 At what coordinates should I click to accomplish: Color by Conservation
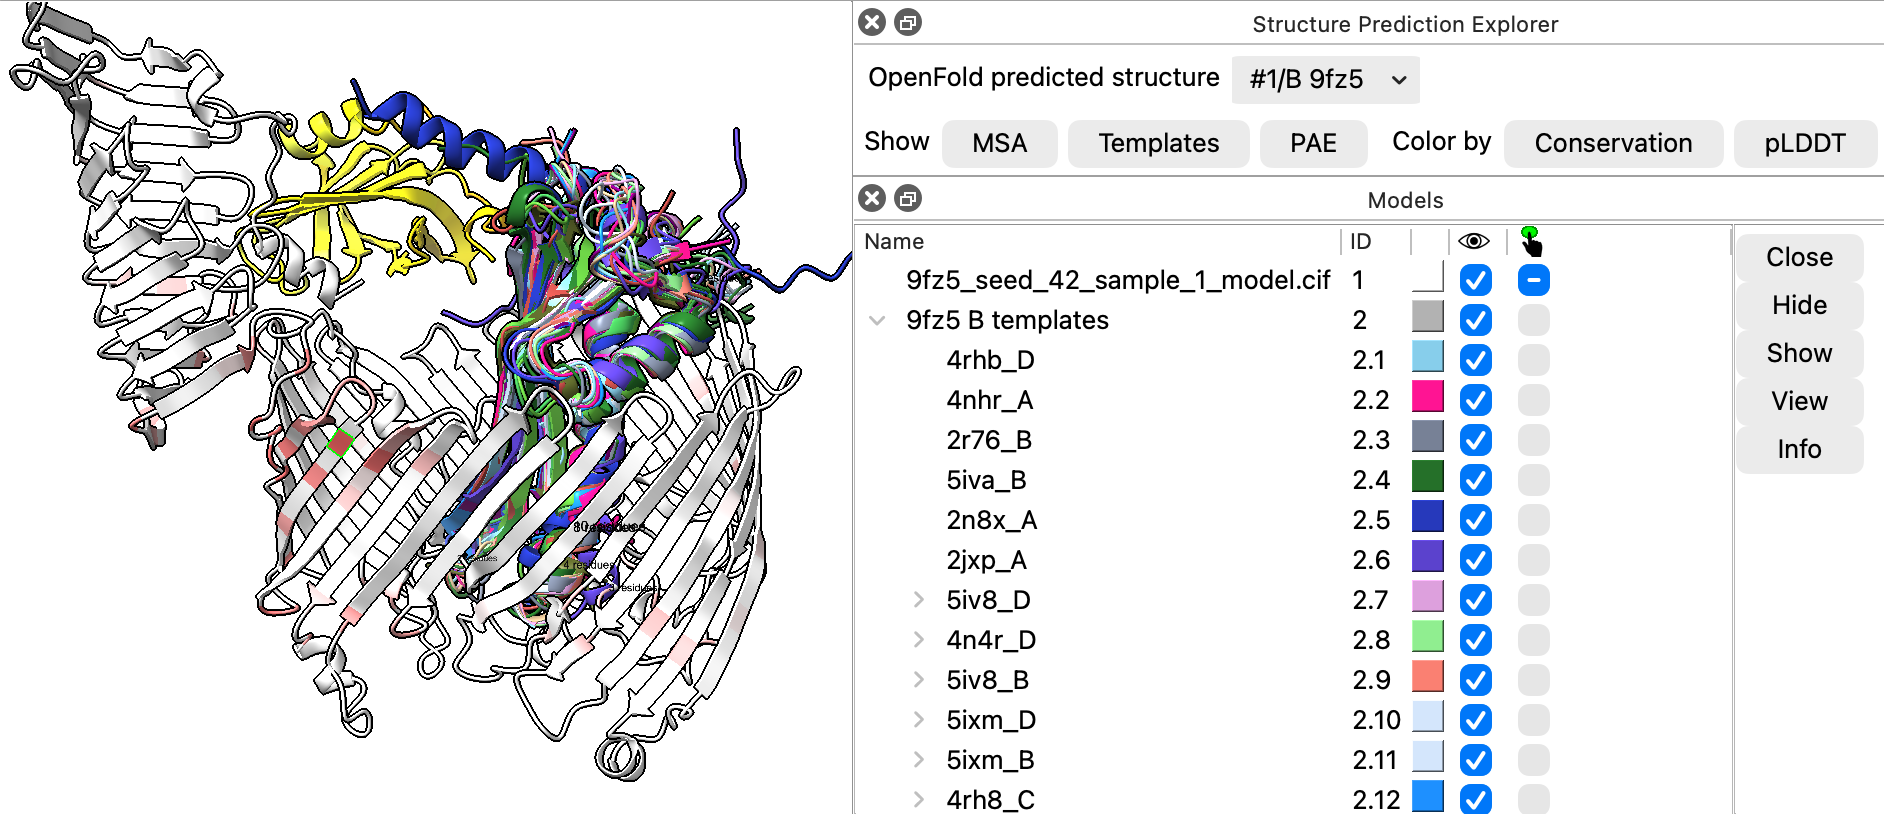[x=1613, y=143]
